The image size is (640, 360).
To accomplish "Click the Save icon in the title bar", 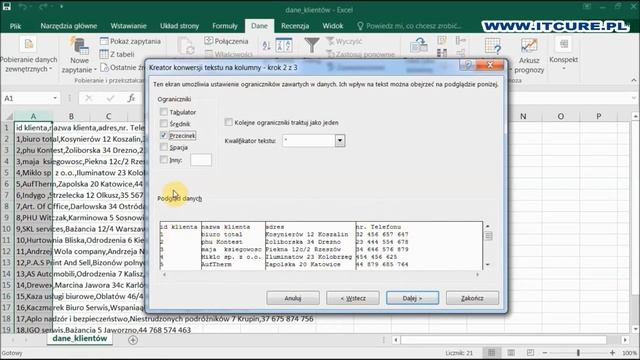I will pyautogui.click(x=7, y=7).
